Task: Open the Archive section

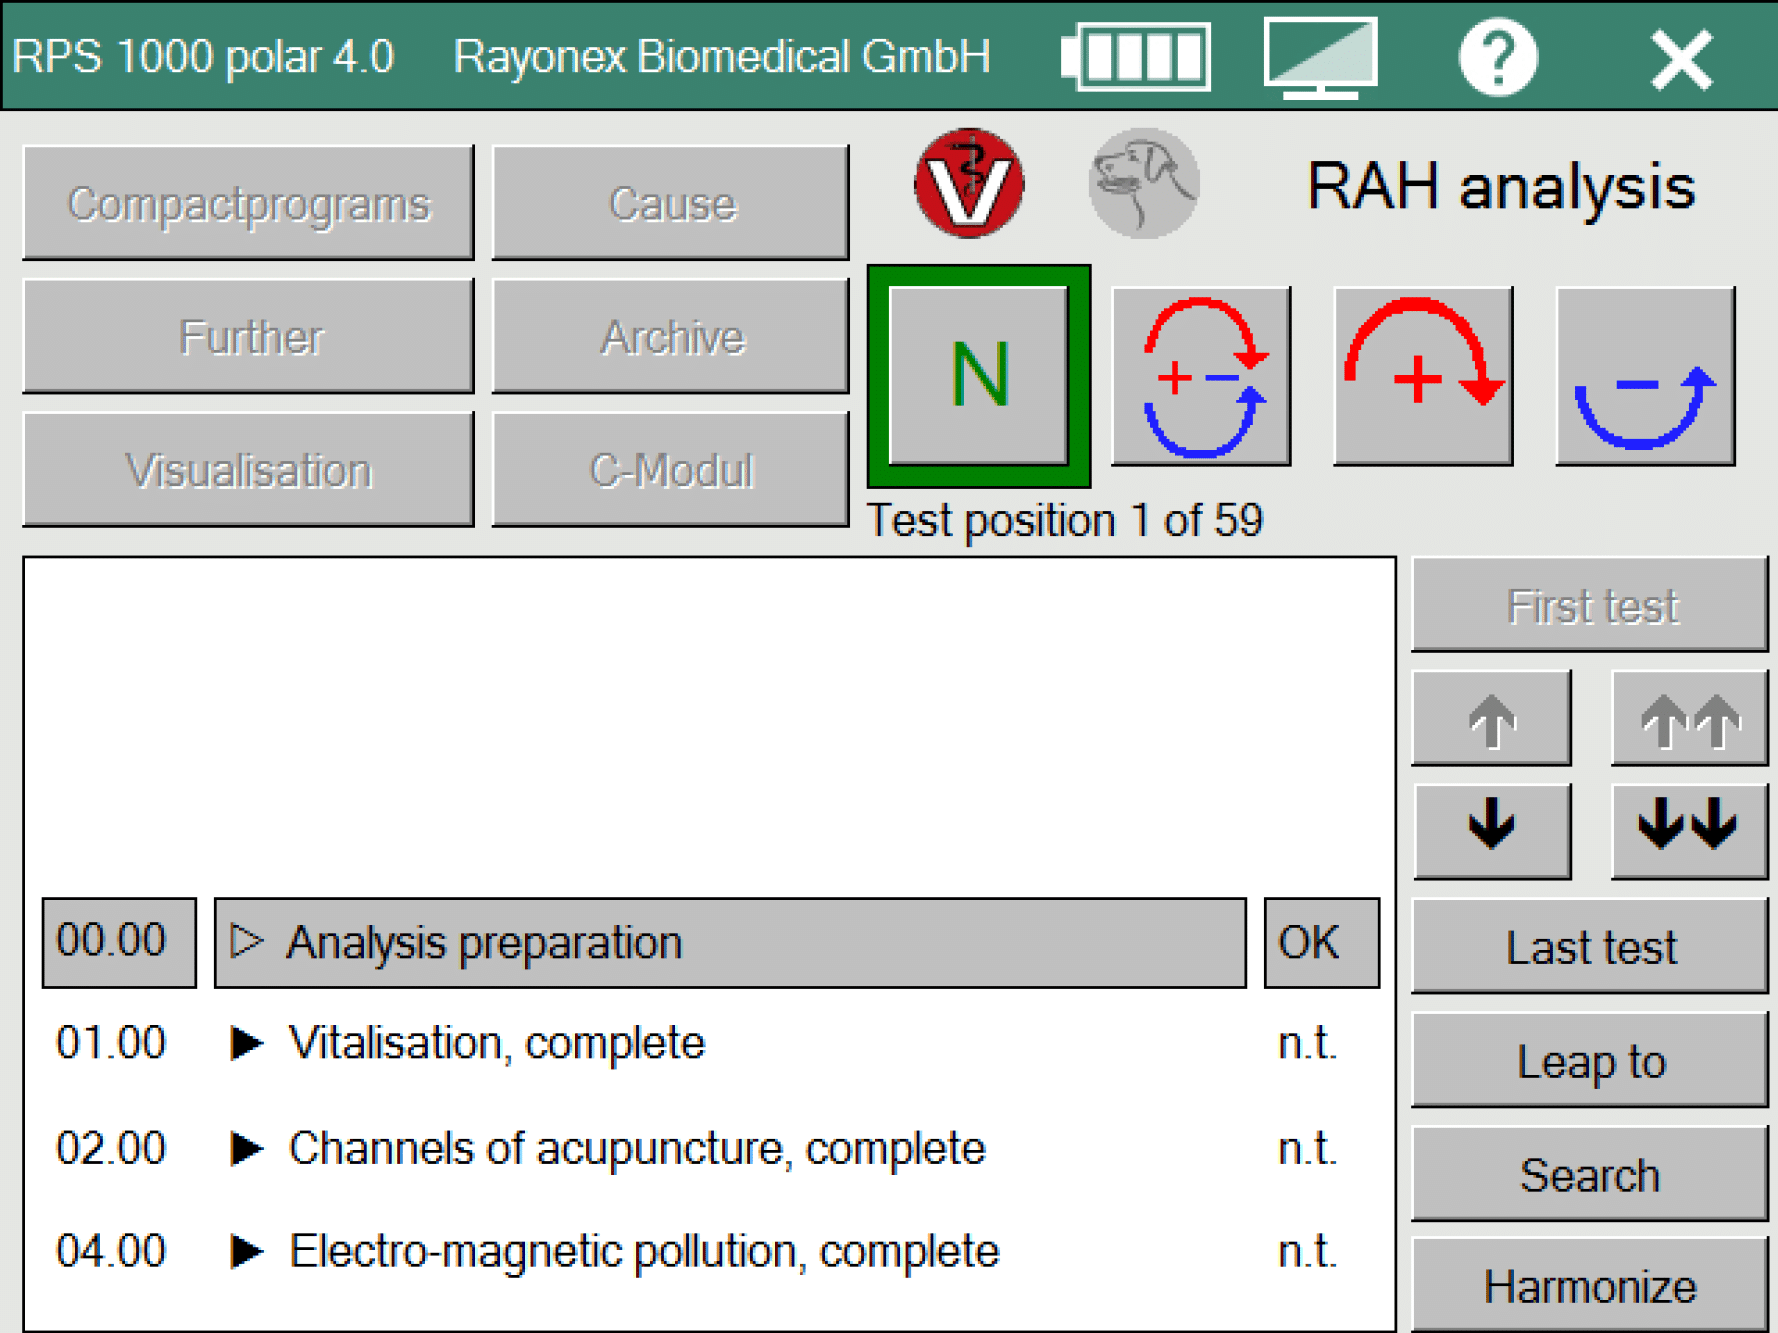Action: tap(671, 337)
